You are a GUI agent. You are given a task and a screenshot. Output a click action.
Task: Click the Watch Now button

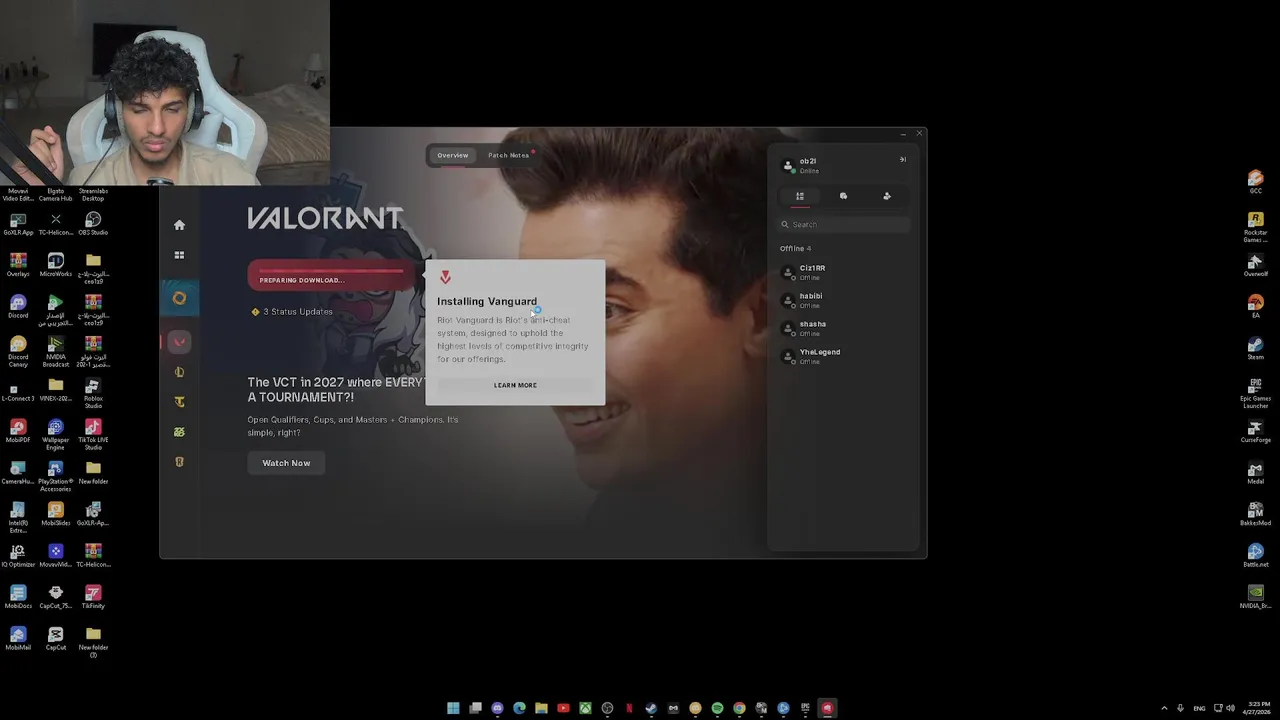tap(286, 463)
